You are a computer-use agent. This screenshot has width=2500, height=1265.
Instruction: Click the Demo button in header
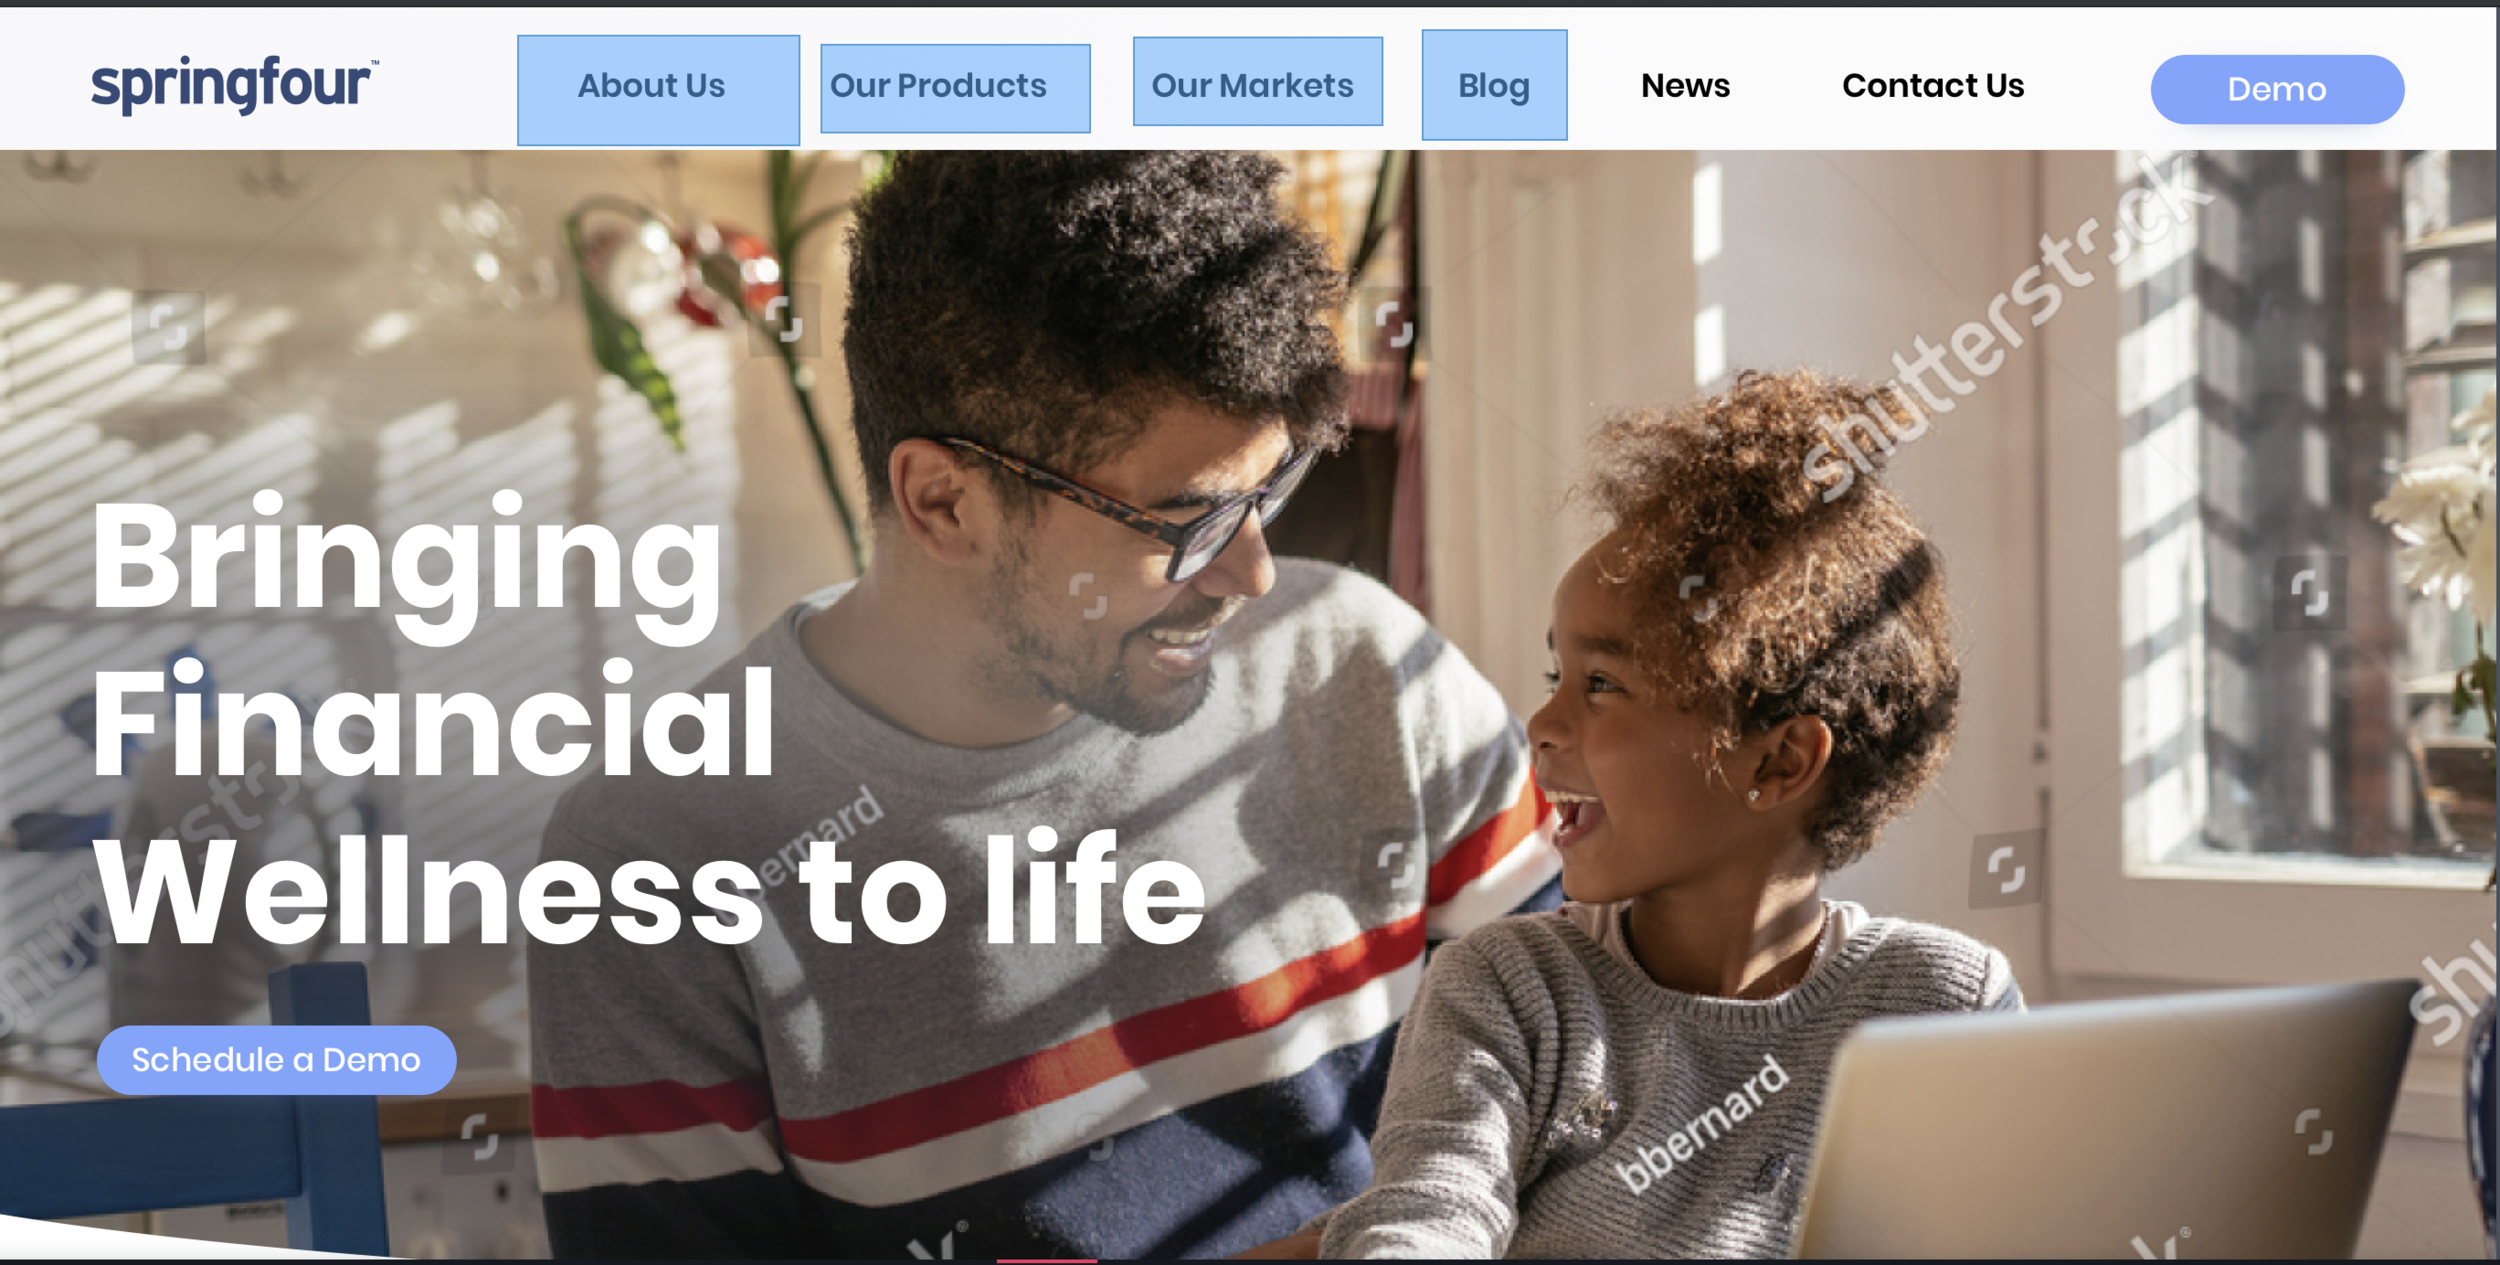[x=2277, y=89]
